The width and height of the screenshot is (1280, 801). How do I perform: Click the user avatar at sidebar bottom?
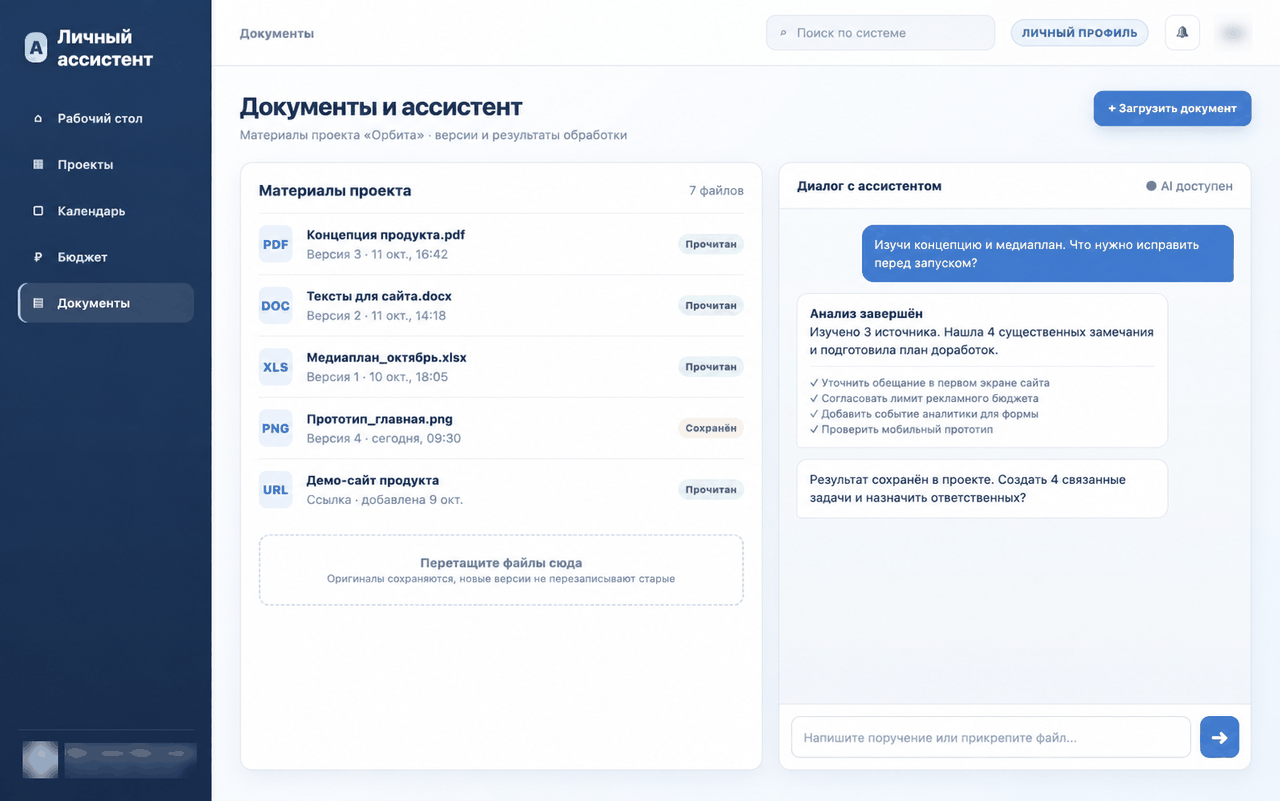point(41,759)
